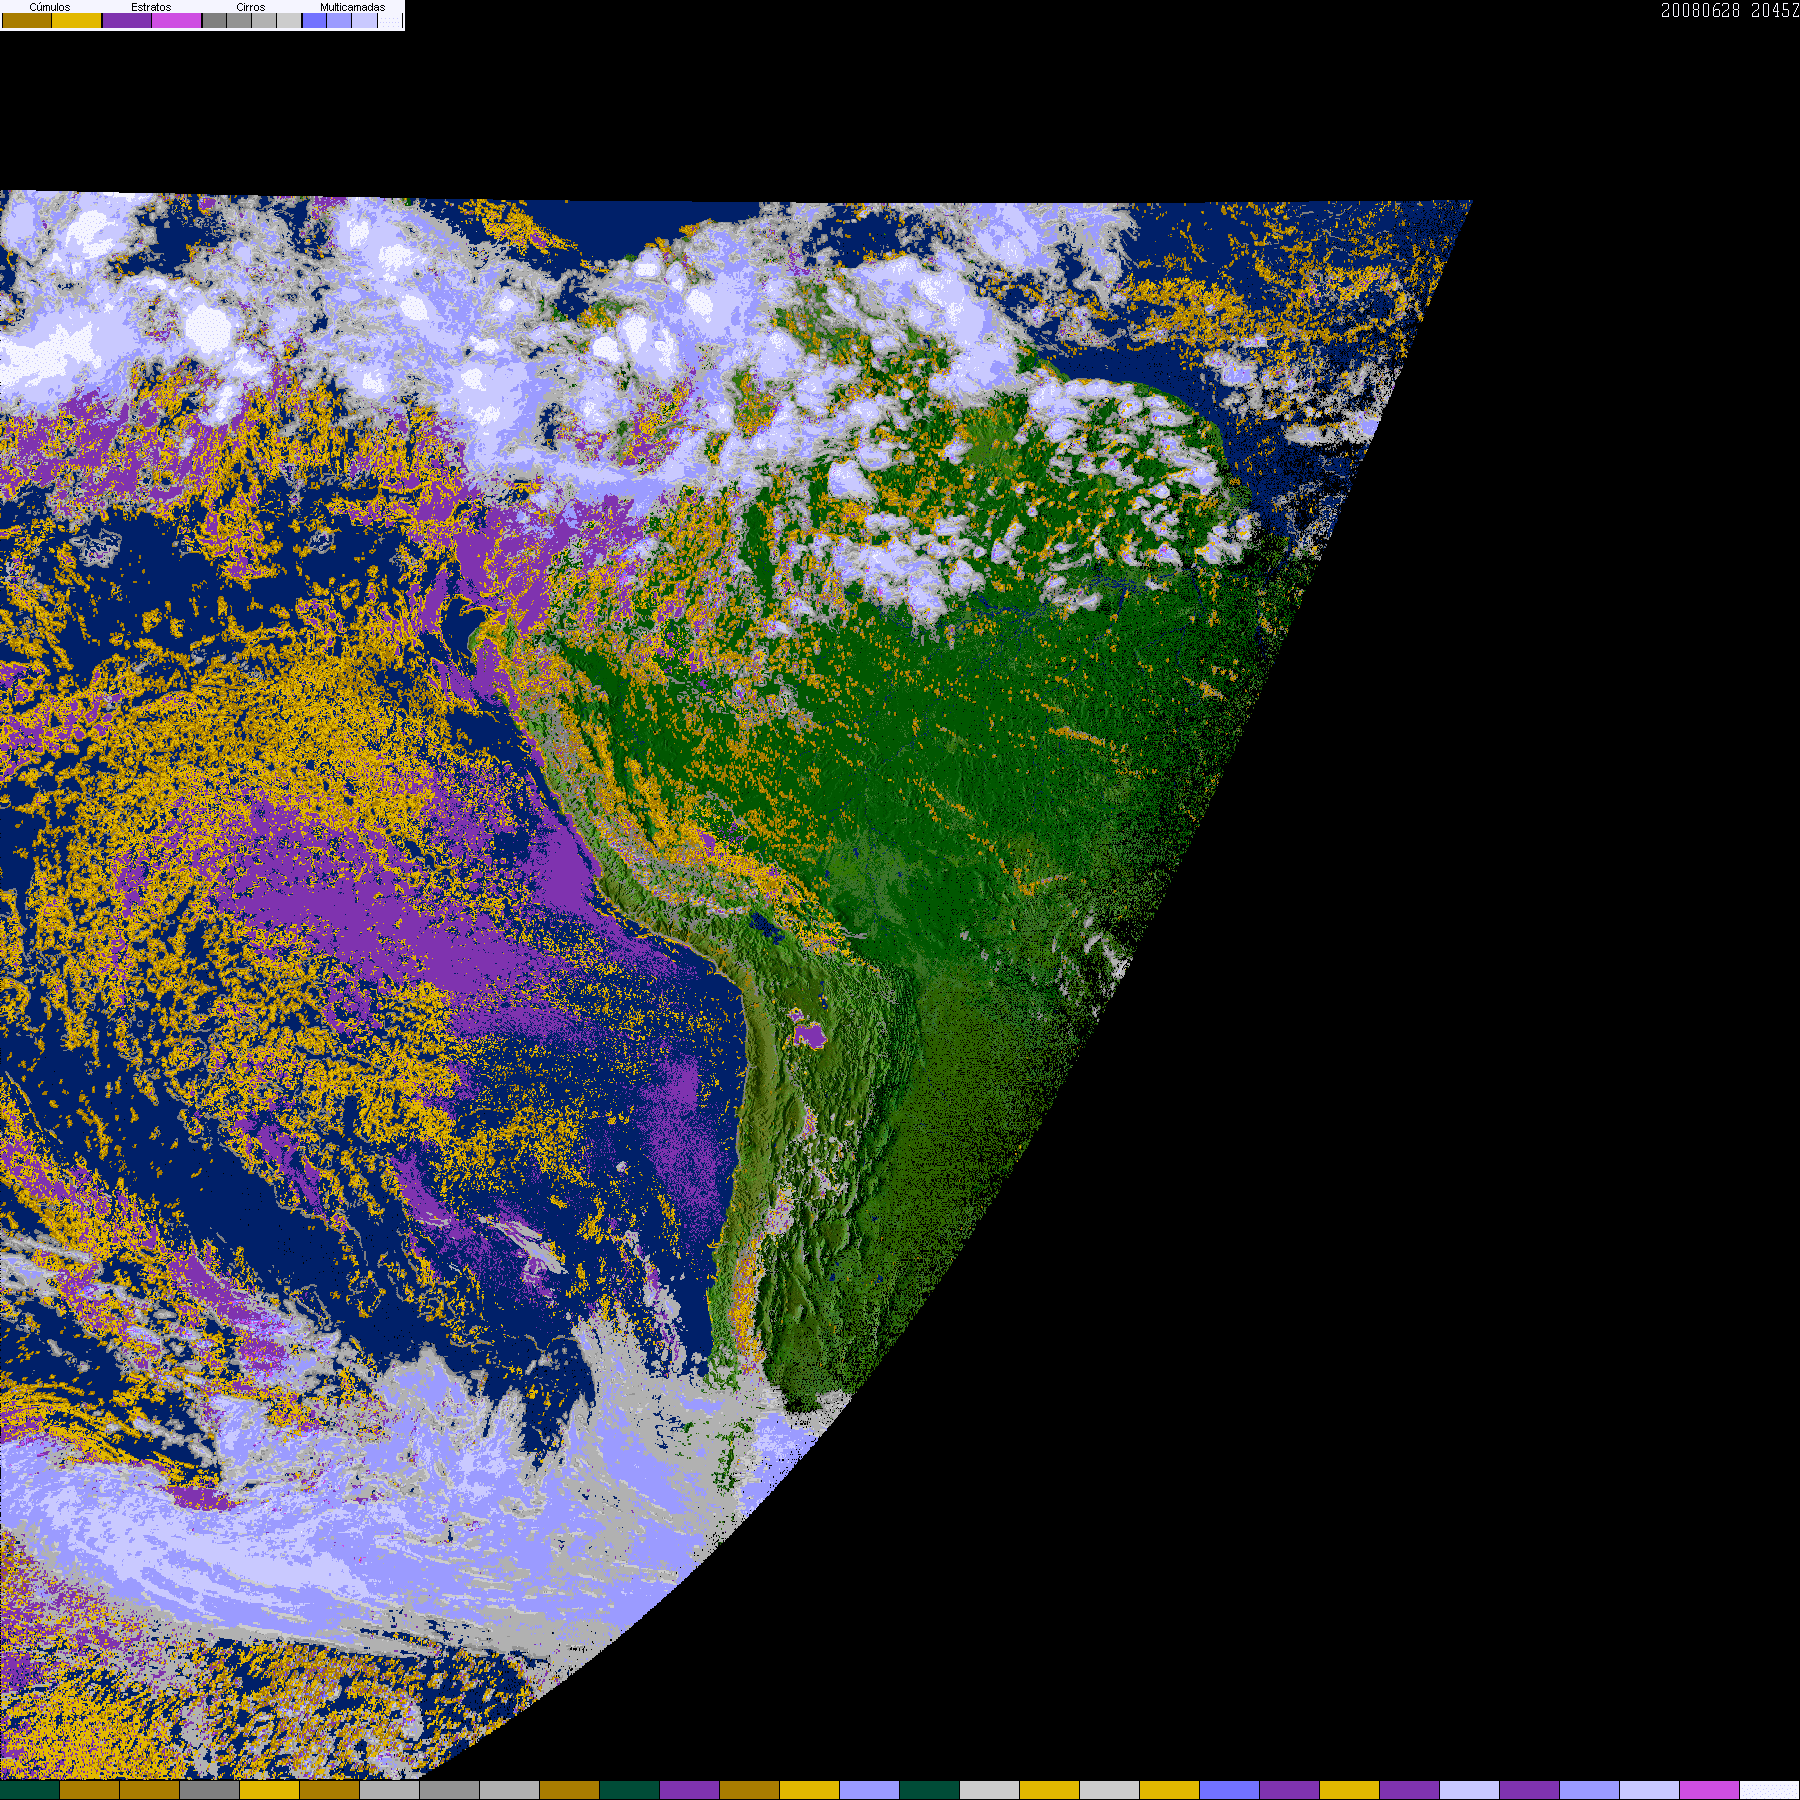Select the magenta Estratos legend swatch
The height and width of the screenshot is (1800, 1800).
[177, 20]
